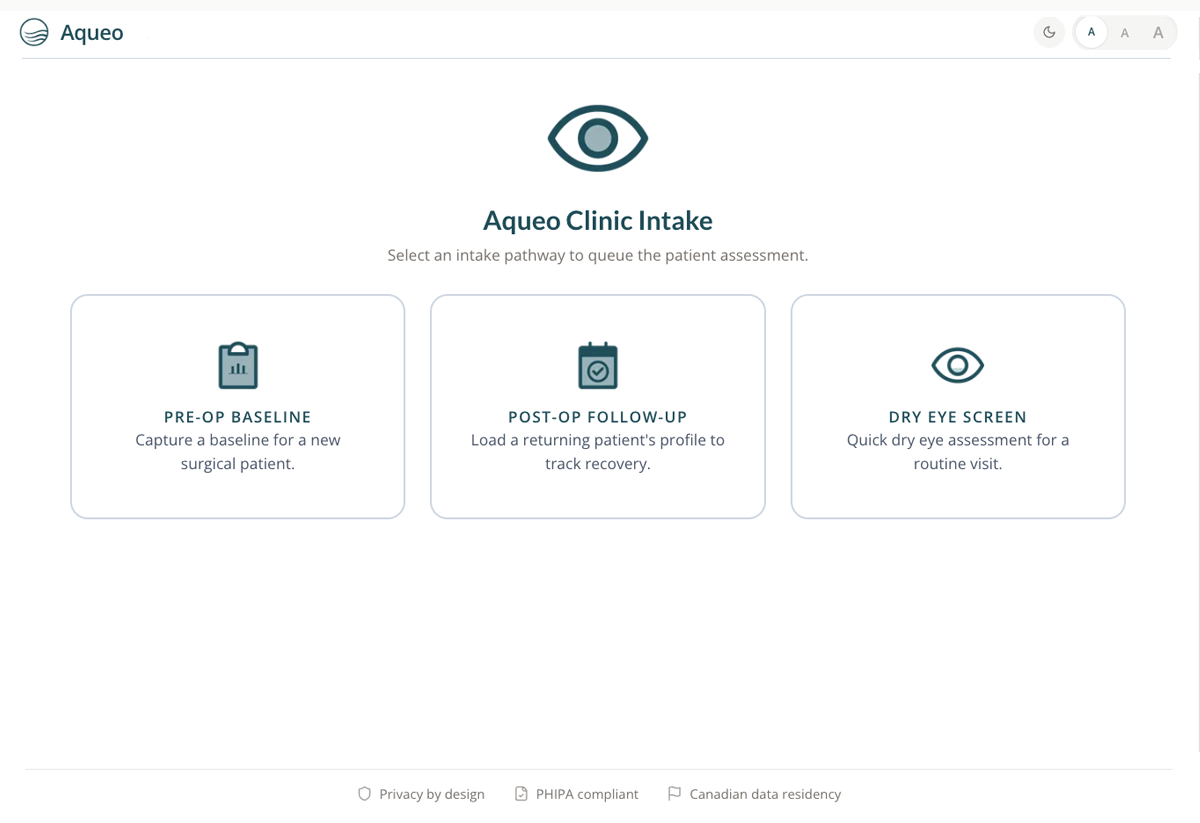Click 'Load a returning patient's profile' description text

tap(598, 452)
